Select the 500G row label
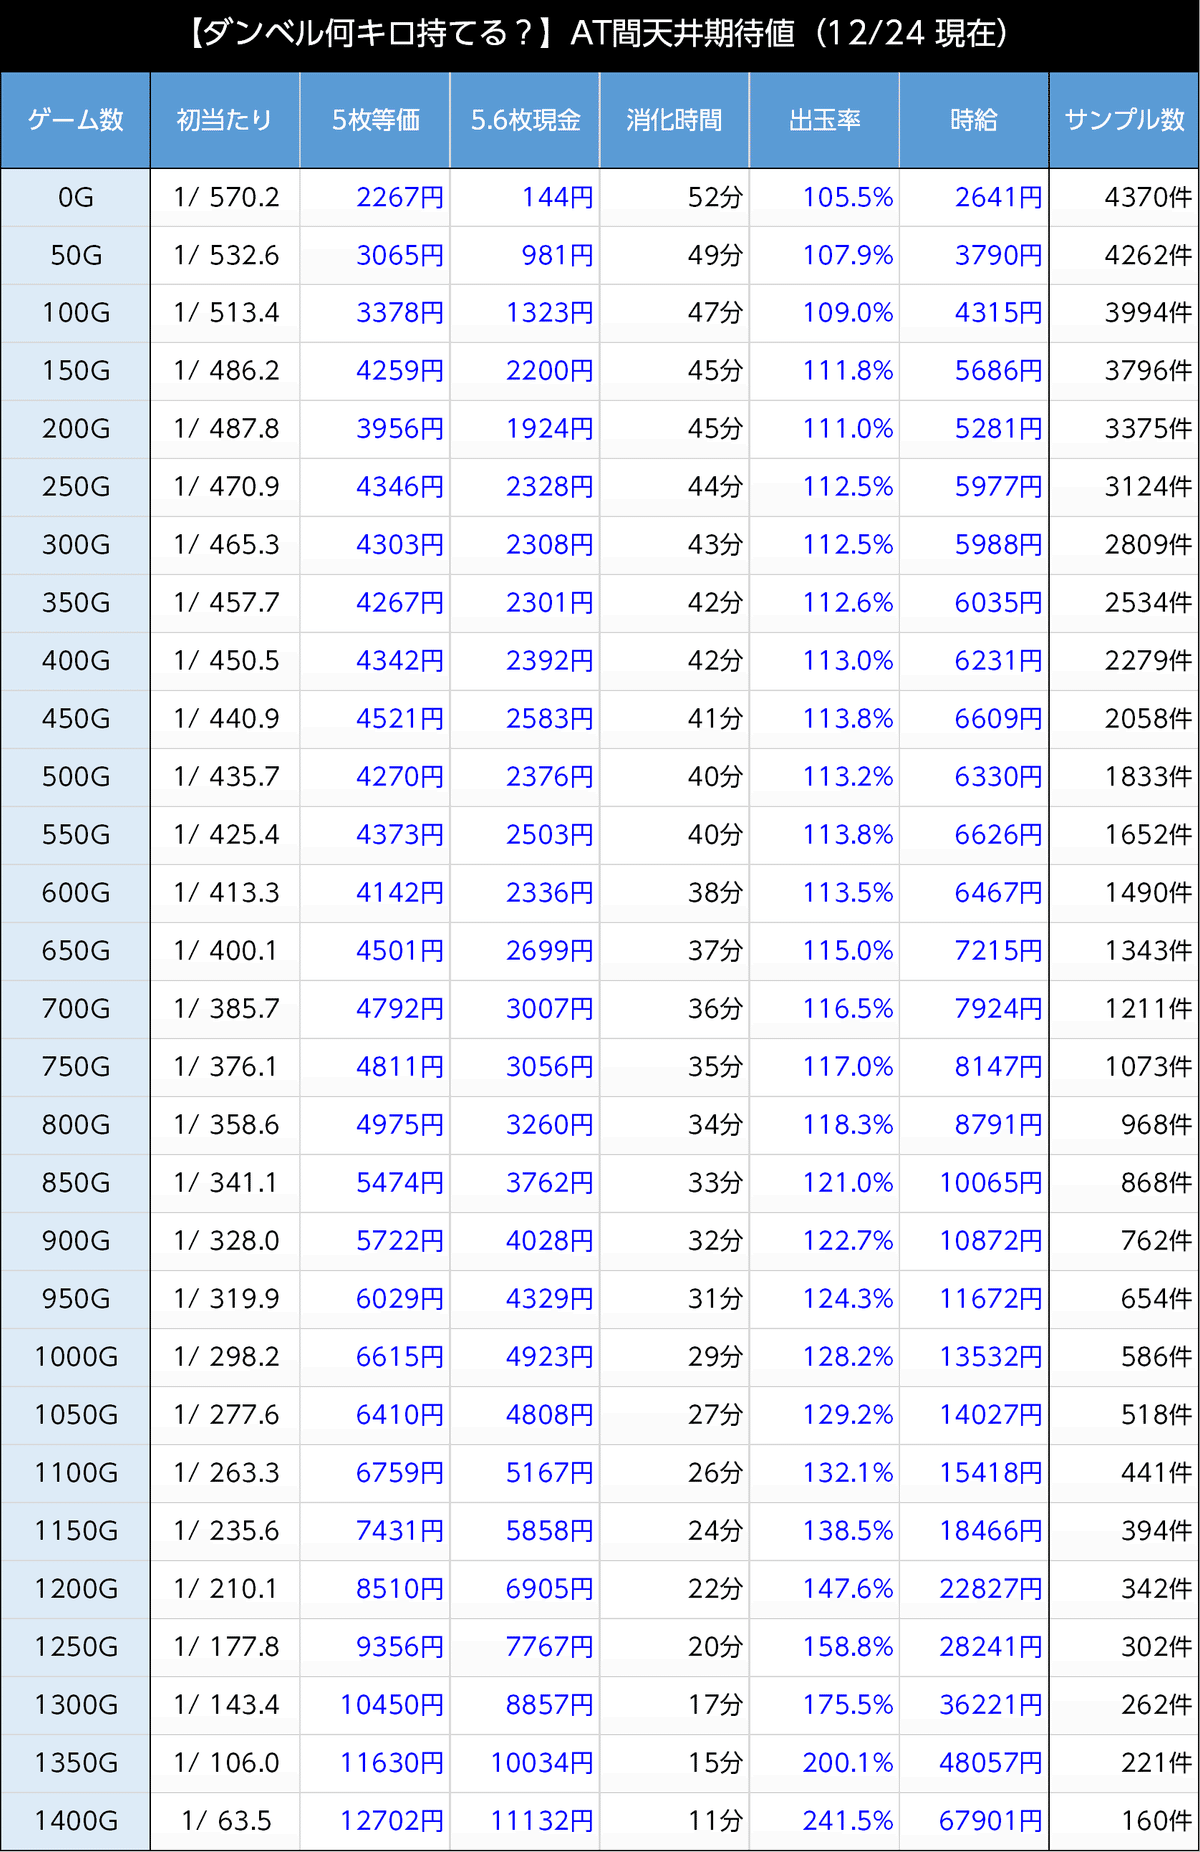This screenshot has width=1200, height=1852. (76, 778)
